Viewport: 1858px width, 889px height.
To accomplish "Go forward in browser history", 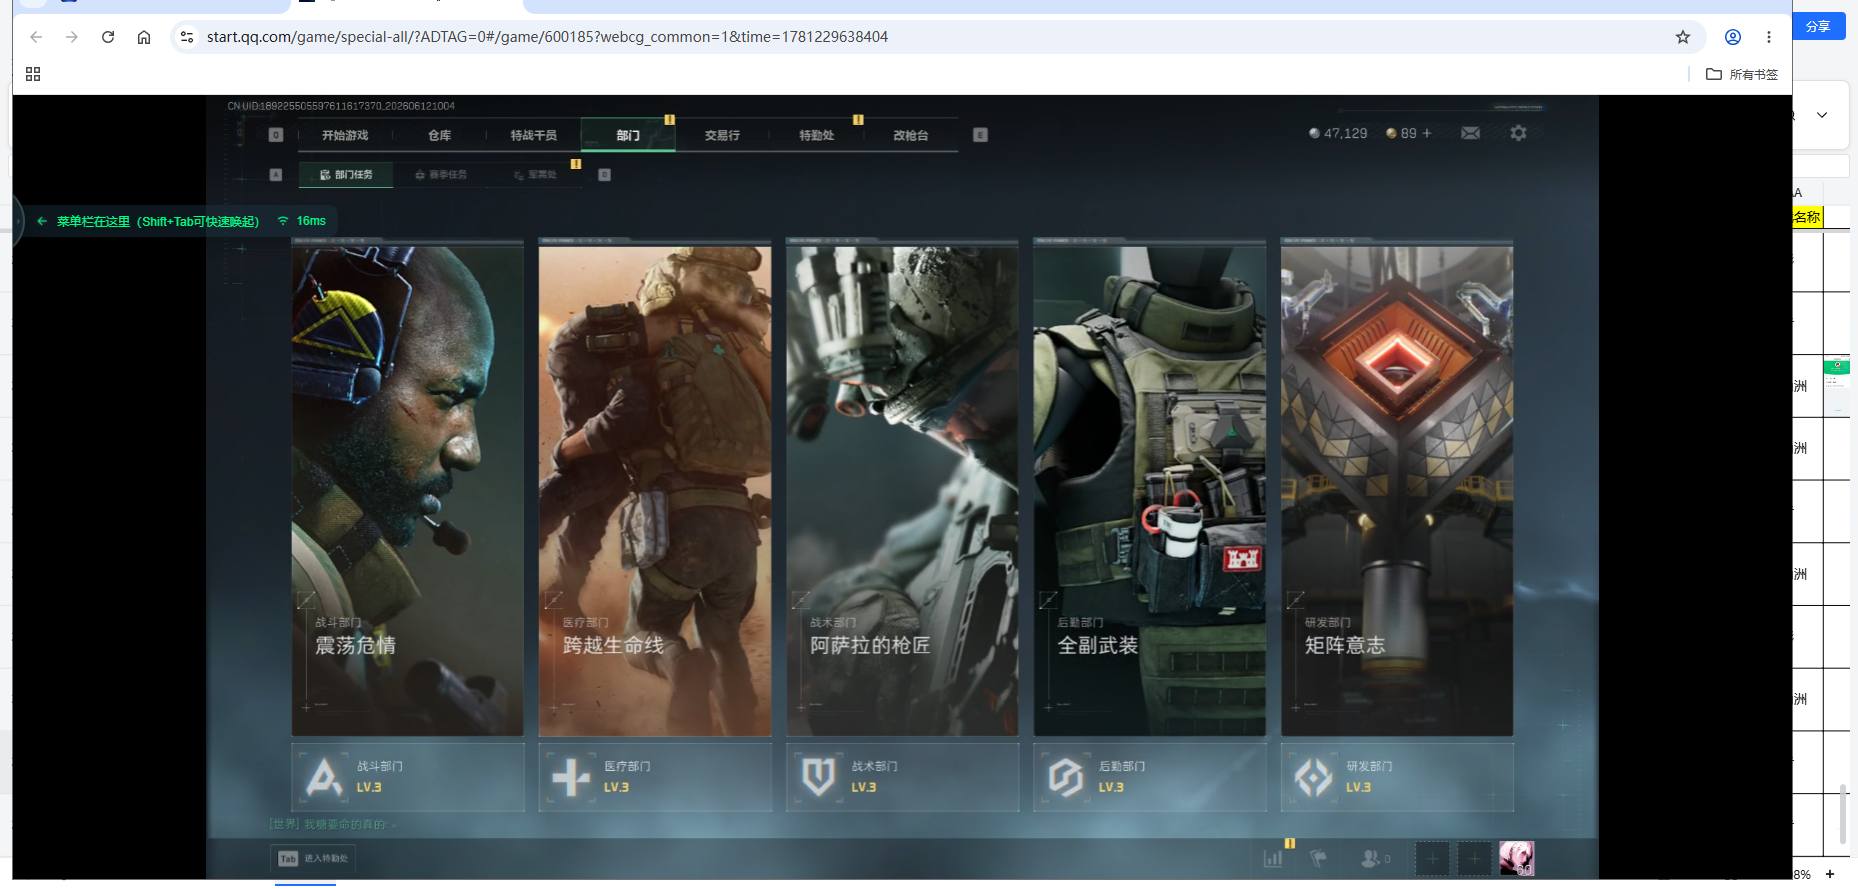I will (x=72, y=37).
